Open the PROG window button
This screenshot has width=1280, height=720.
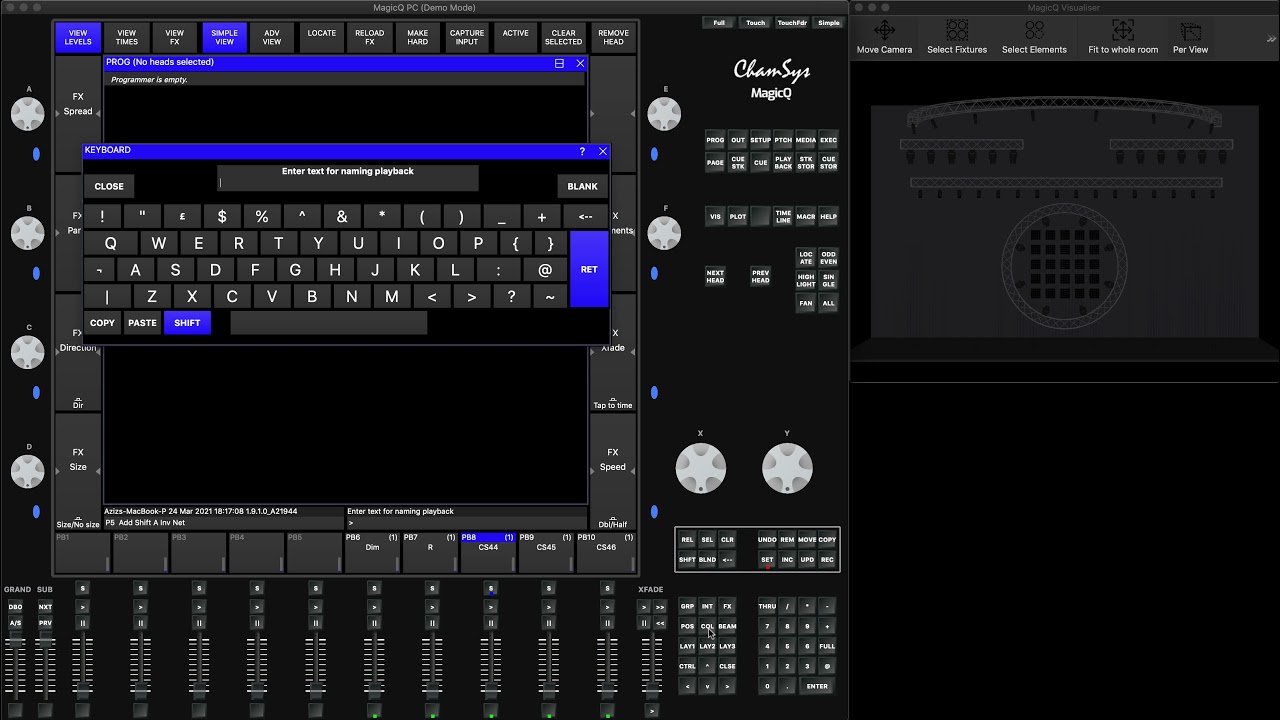tap(715, 140)
